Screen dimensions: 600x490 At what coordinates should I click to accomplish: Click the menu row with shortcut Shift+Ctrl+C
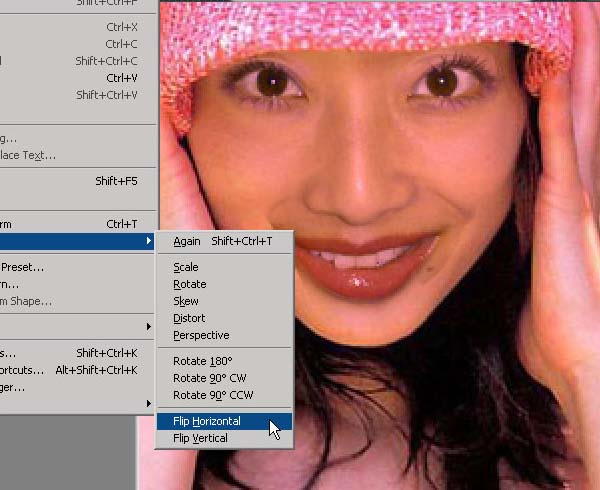pos(77,61)
